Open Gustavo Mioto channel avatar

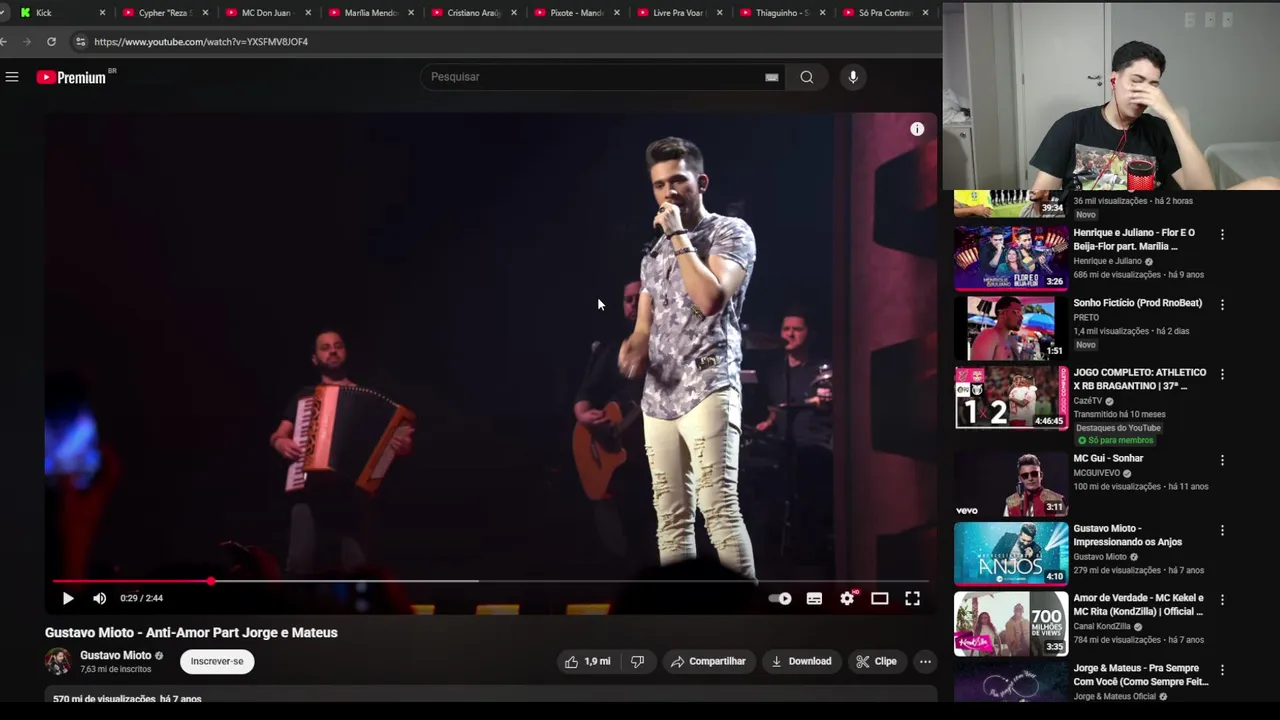pyautogui.click(x=58, y=661)
